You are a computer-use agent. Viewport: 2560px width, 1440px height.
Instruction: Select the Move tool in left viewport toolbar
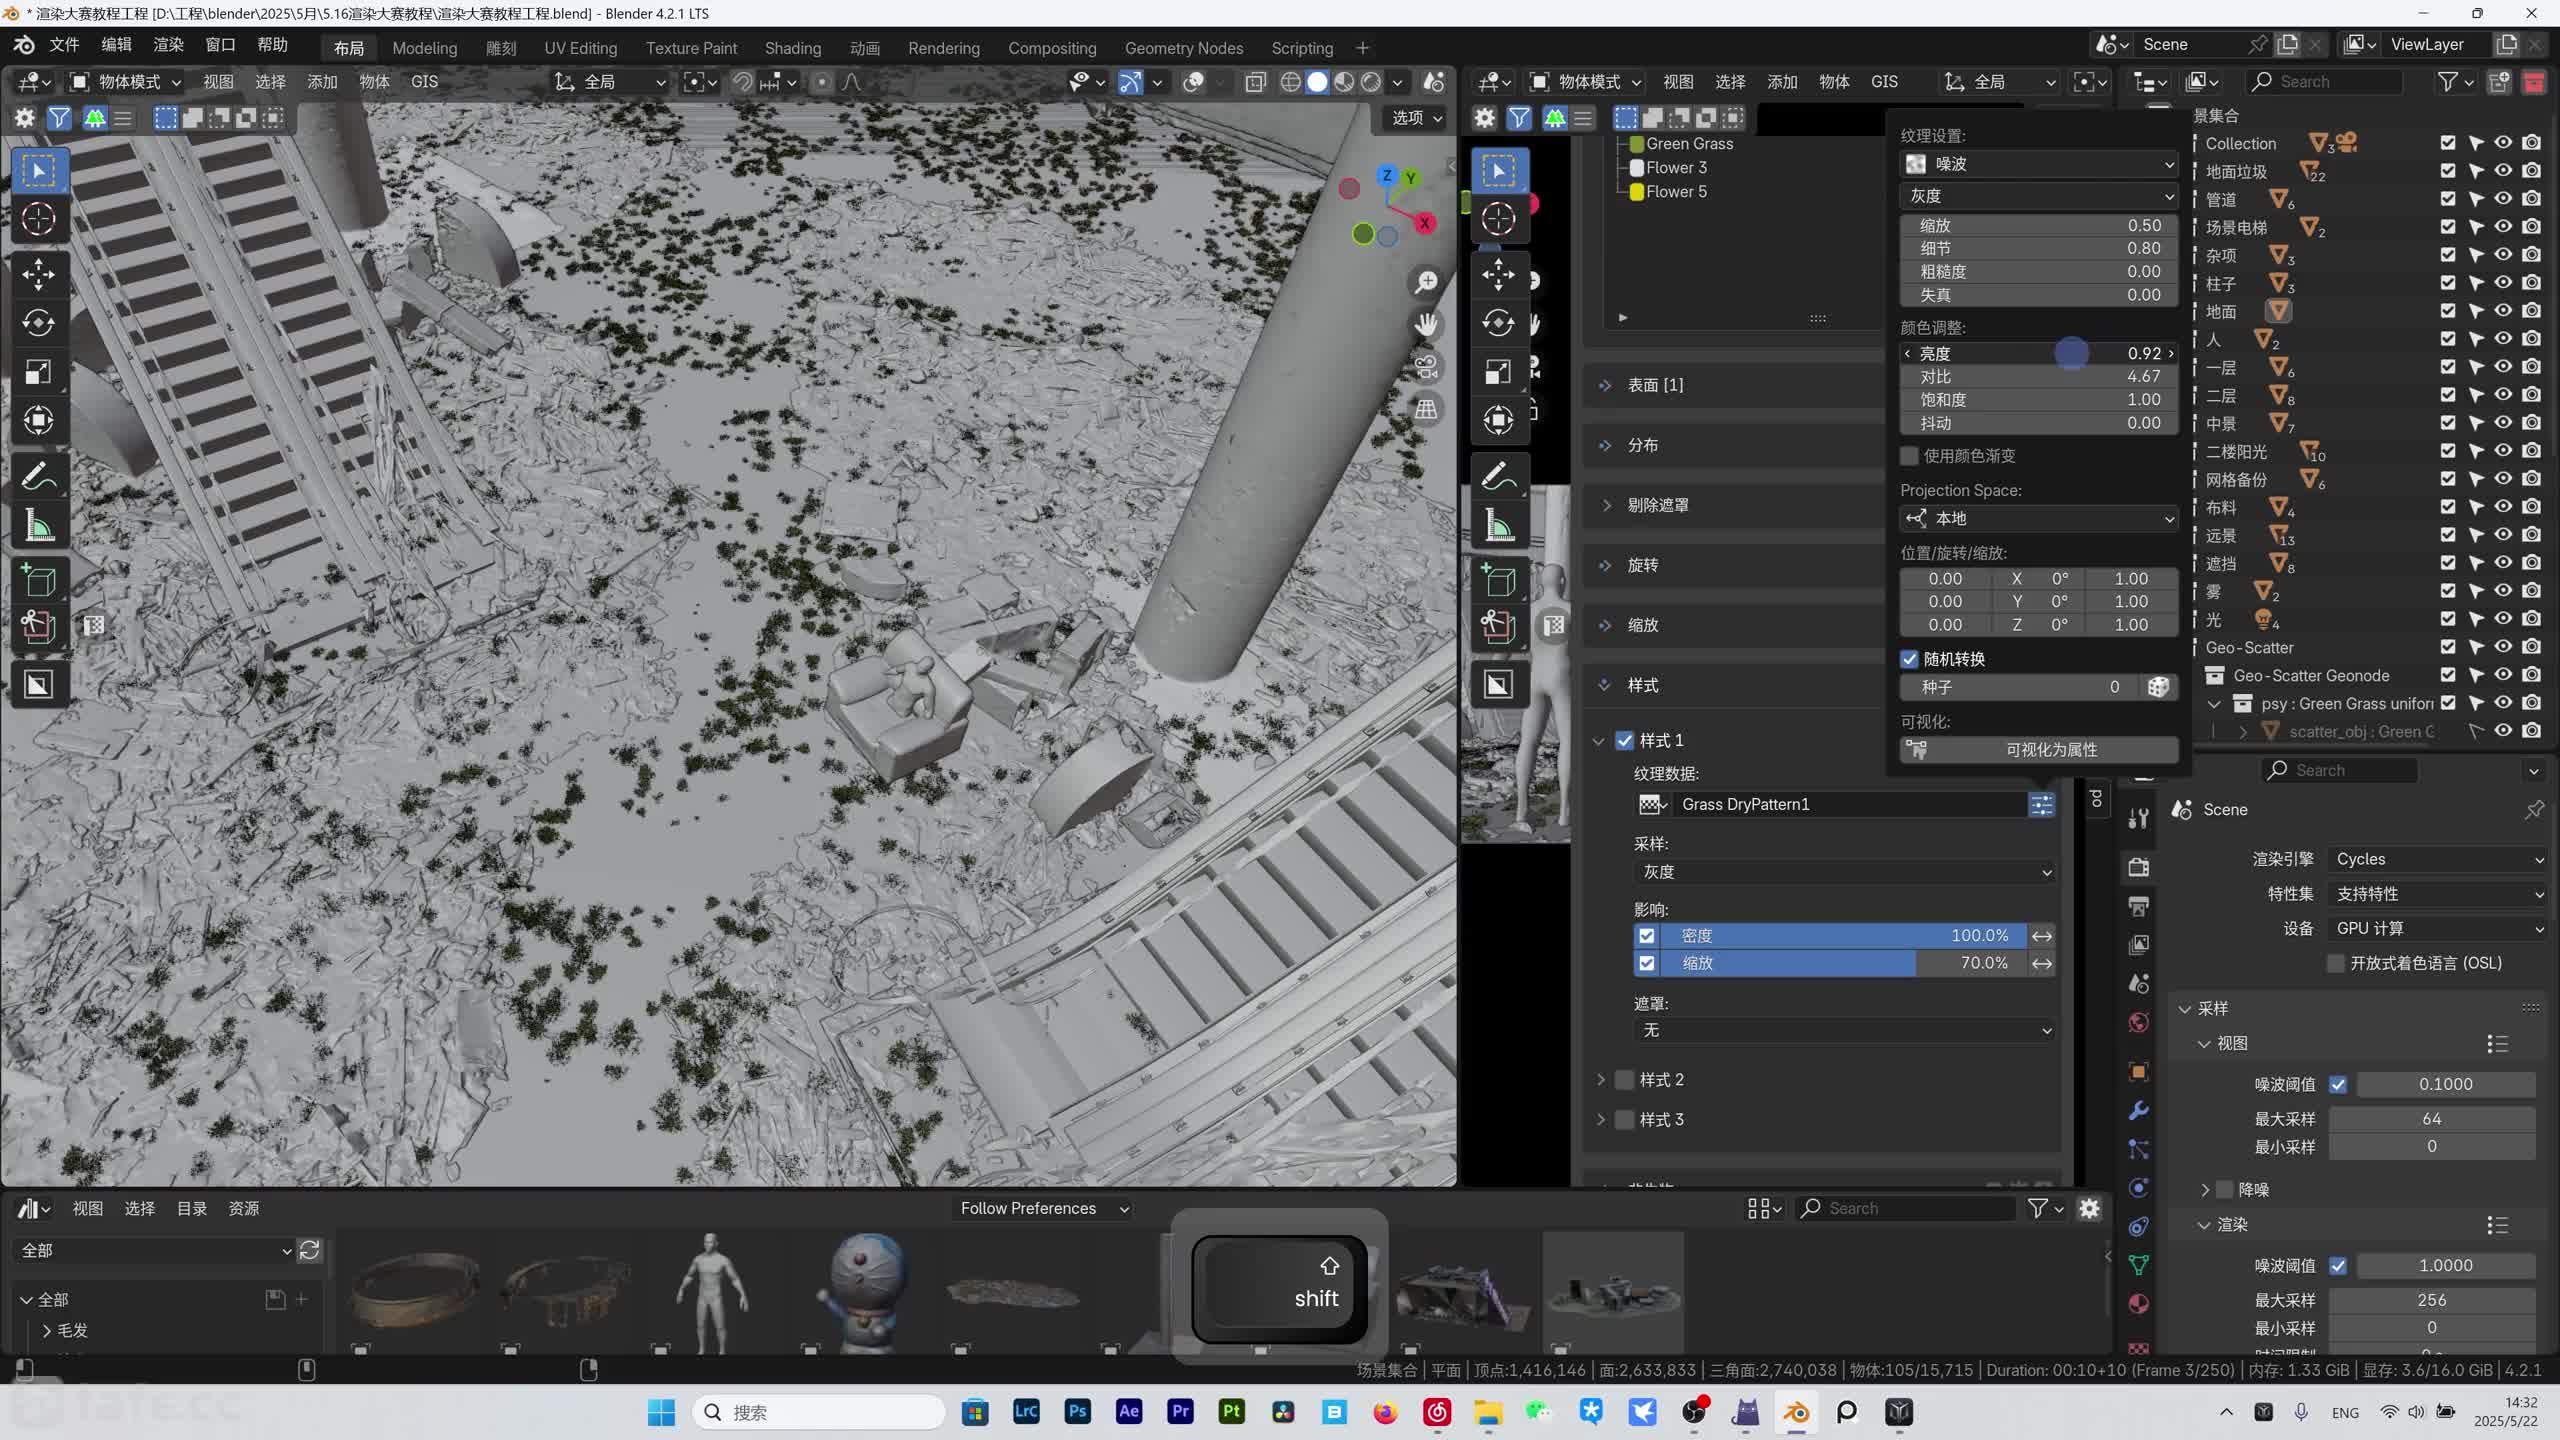(39, 274)
